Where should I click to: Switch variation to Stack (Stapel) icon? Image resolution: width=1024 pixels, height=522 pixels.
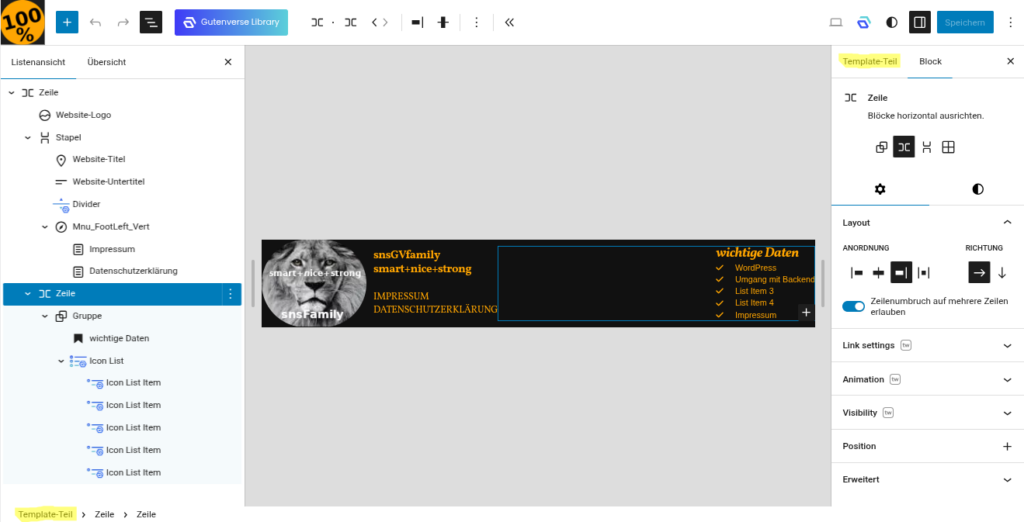pyautogui.click(x=926, y=147)
